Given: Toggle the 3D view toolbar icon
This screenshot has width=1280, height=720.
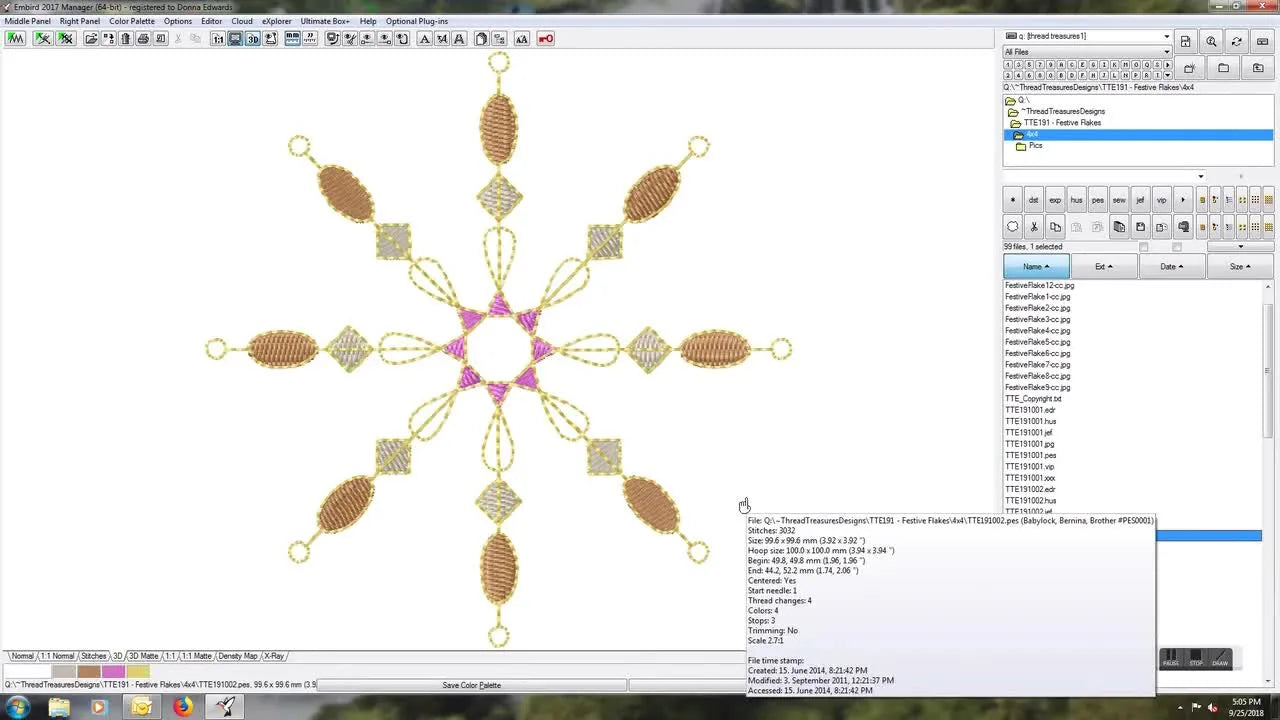Looking at the screenshot, I should 253,39.
